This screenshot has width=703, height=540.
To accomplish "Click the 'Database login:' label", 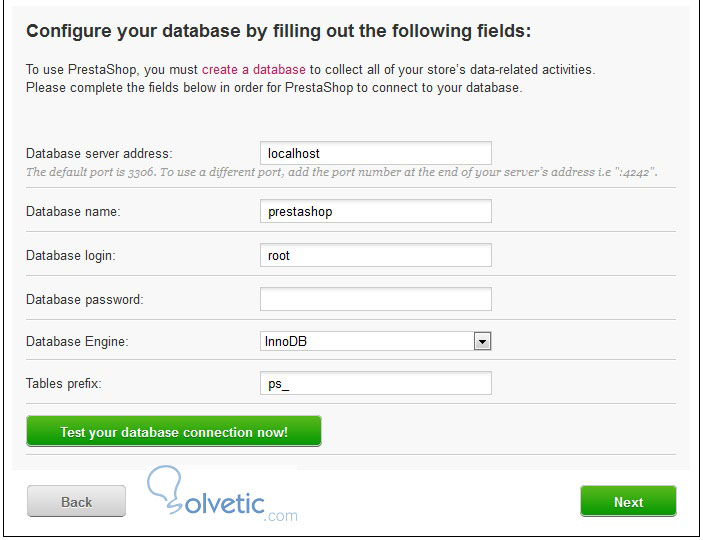I will [71, 255].
